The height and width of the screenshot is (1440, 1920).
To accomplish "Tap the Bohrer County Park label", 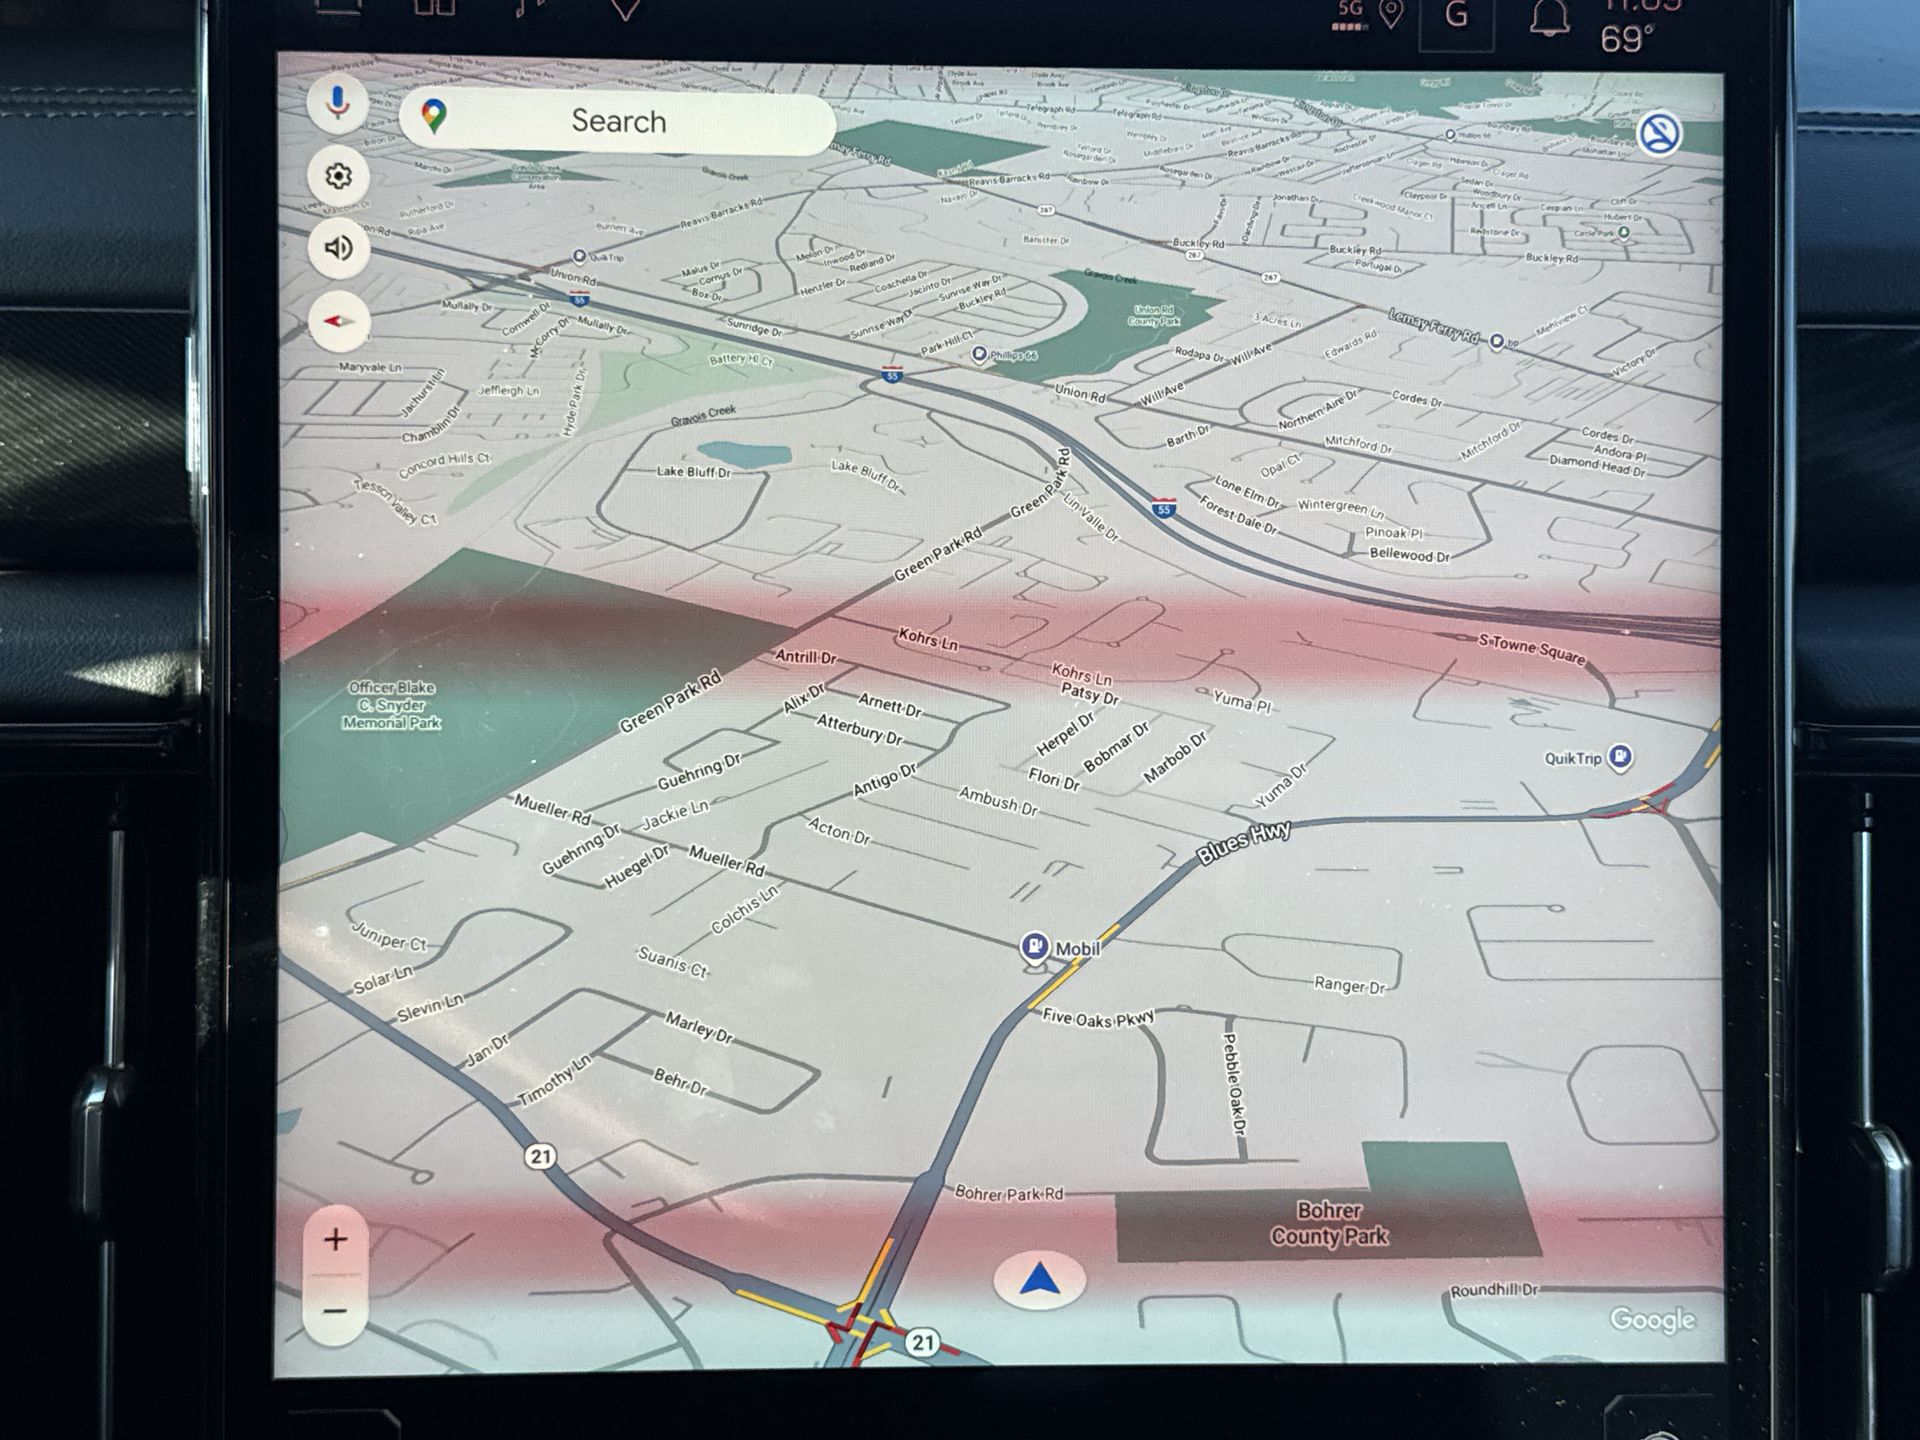I will click(1328, 1223).
